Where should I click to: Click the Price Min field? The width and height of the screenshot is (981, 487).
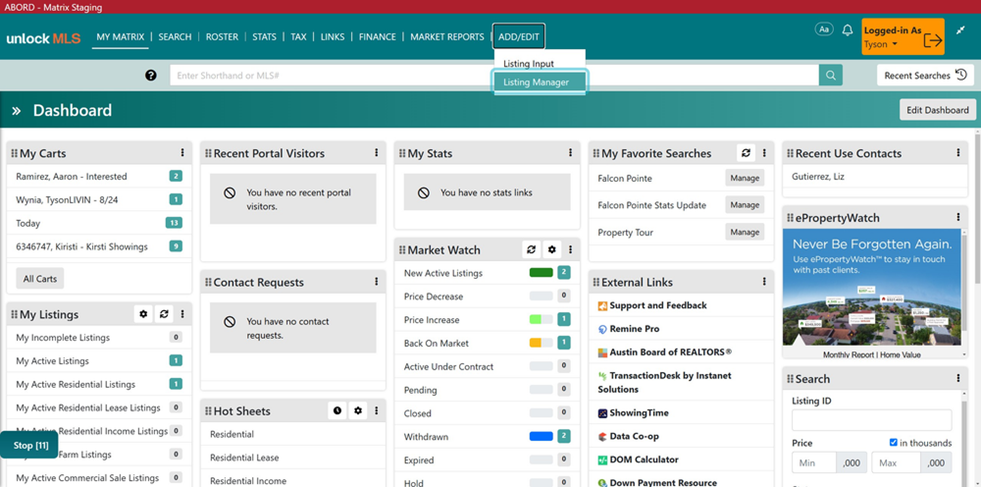pyautogui.click(x=814, y=463)
